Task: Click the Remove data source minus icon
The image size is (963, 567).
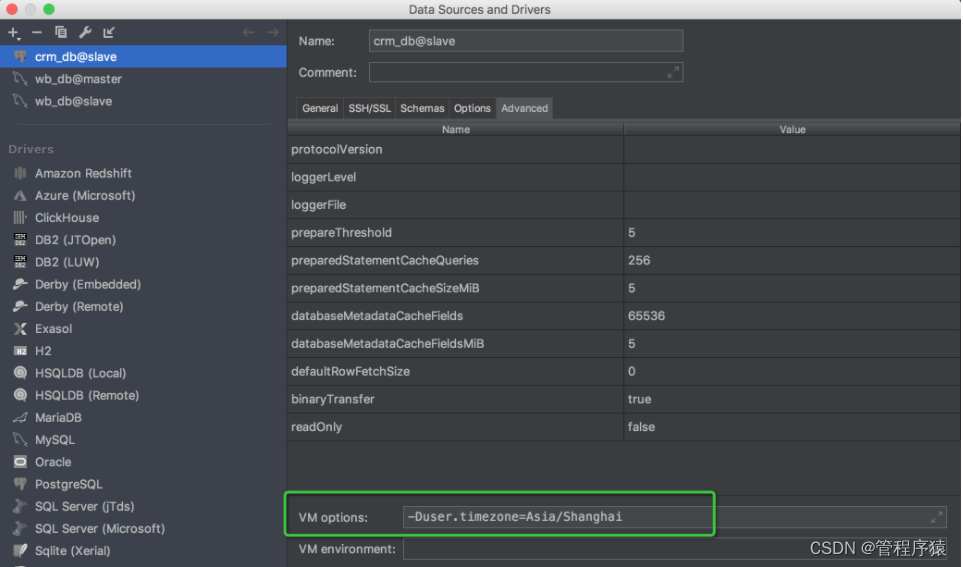Action: click(37, 33)
